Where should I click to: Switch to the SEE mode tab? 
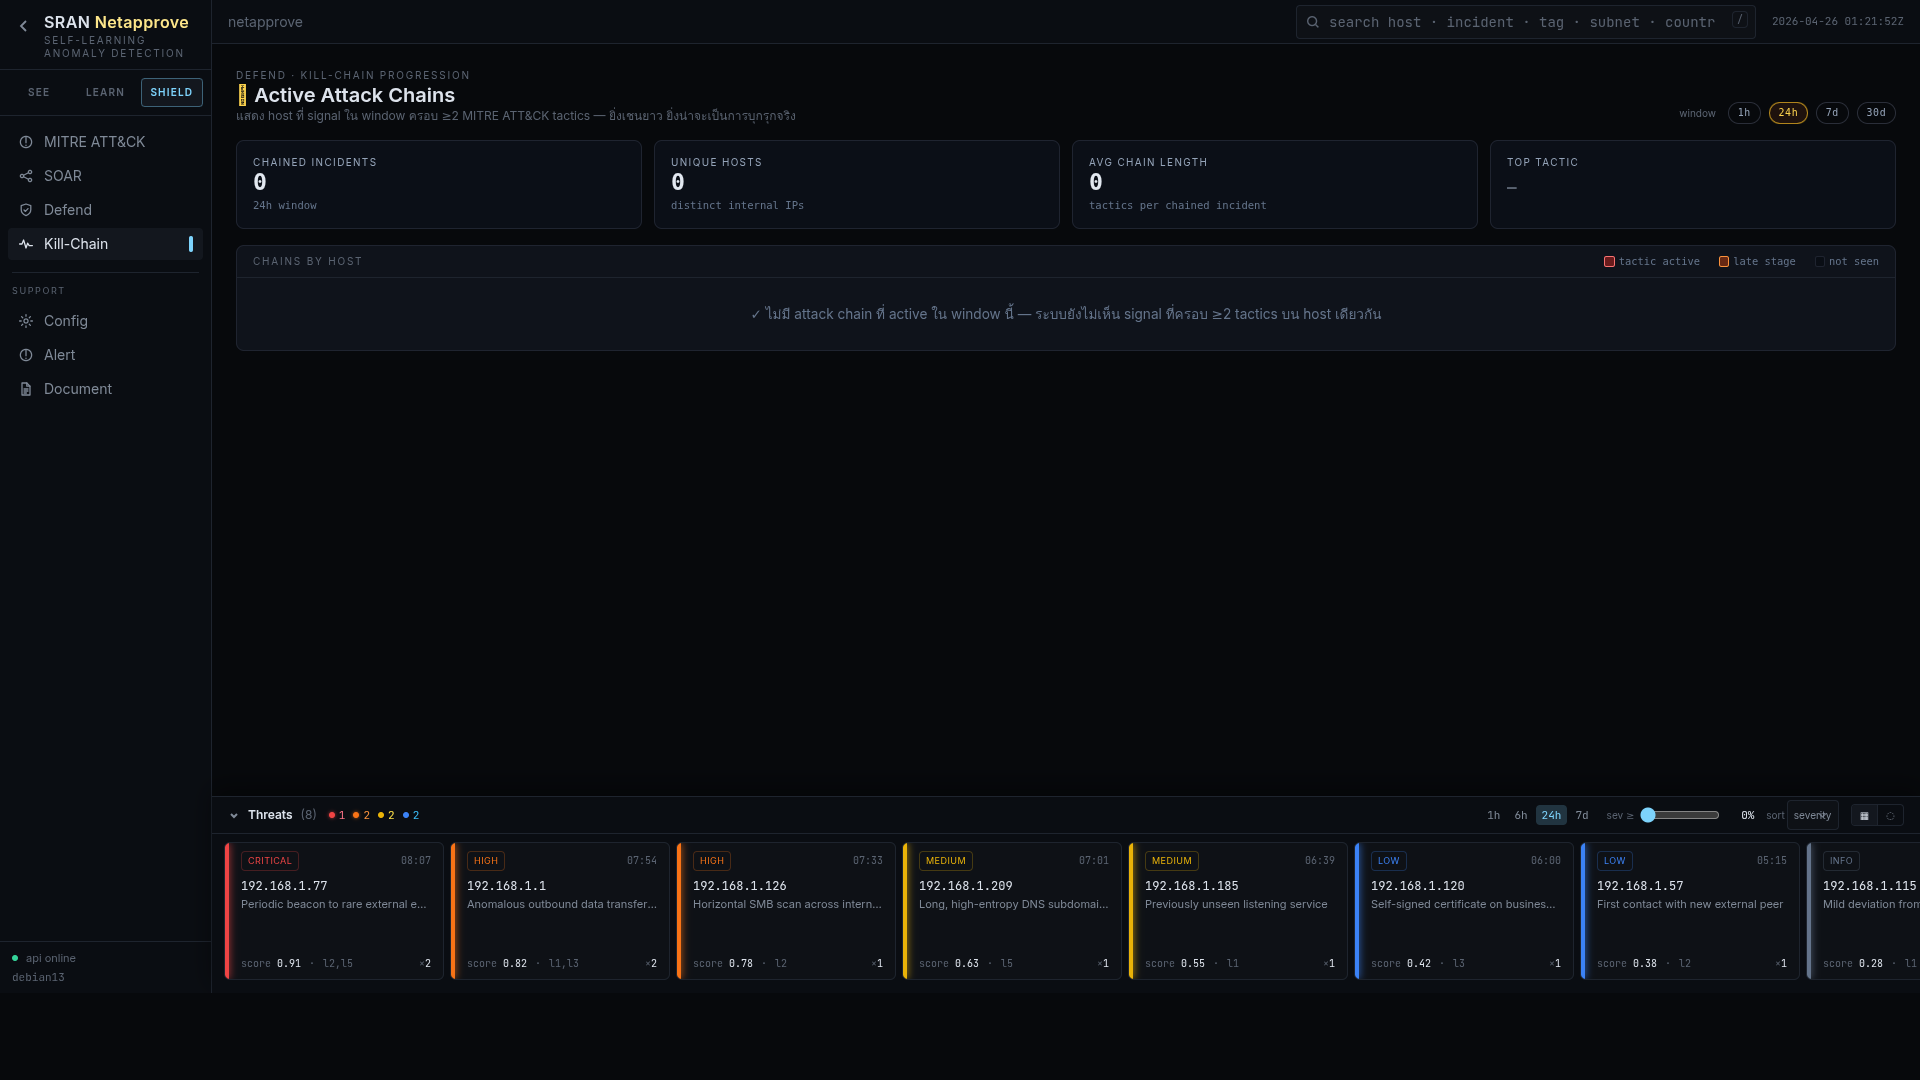(39, 92)
